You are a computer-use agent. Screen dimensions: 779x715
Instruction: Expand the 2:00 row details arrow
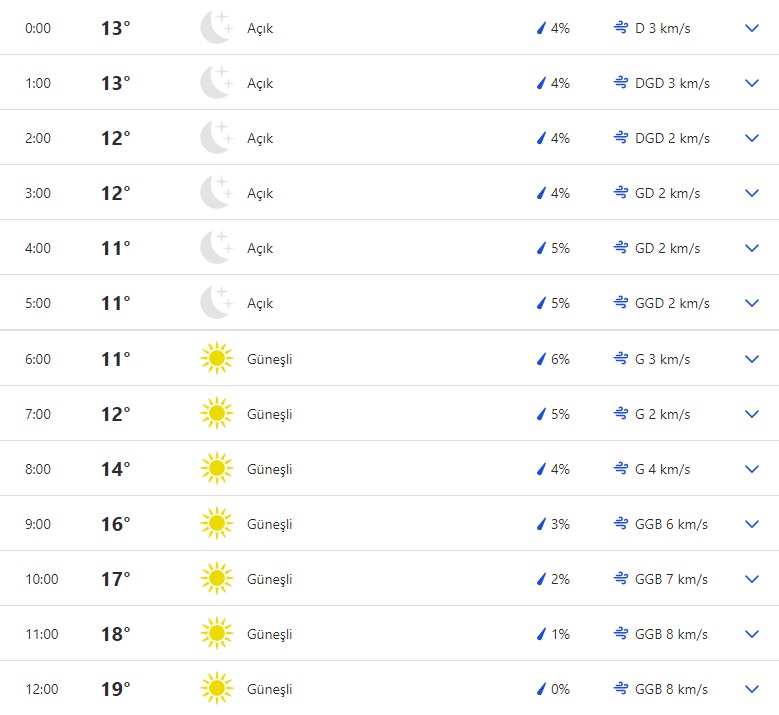752,138
